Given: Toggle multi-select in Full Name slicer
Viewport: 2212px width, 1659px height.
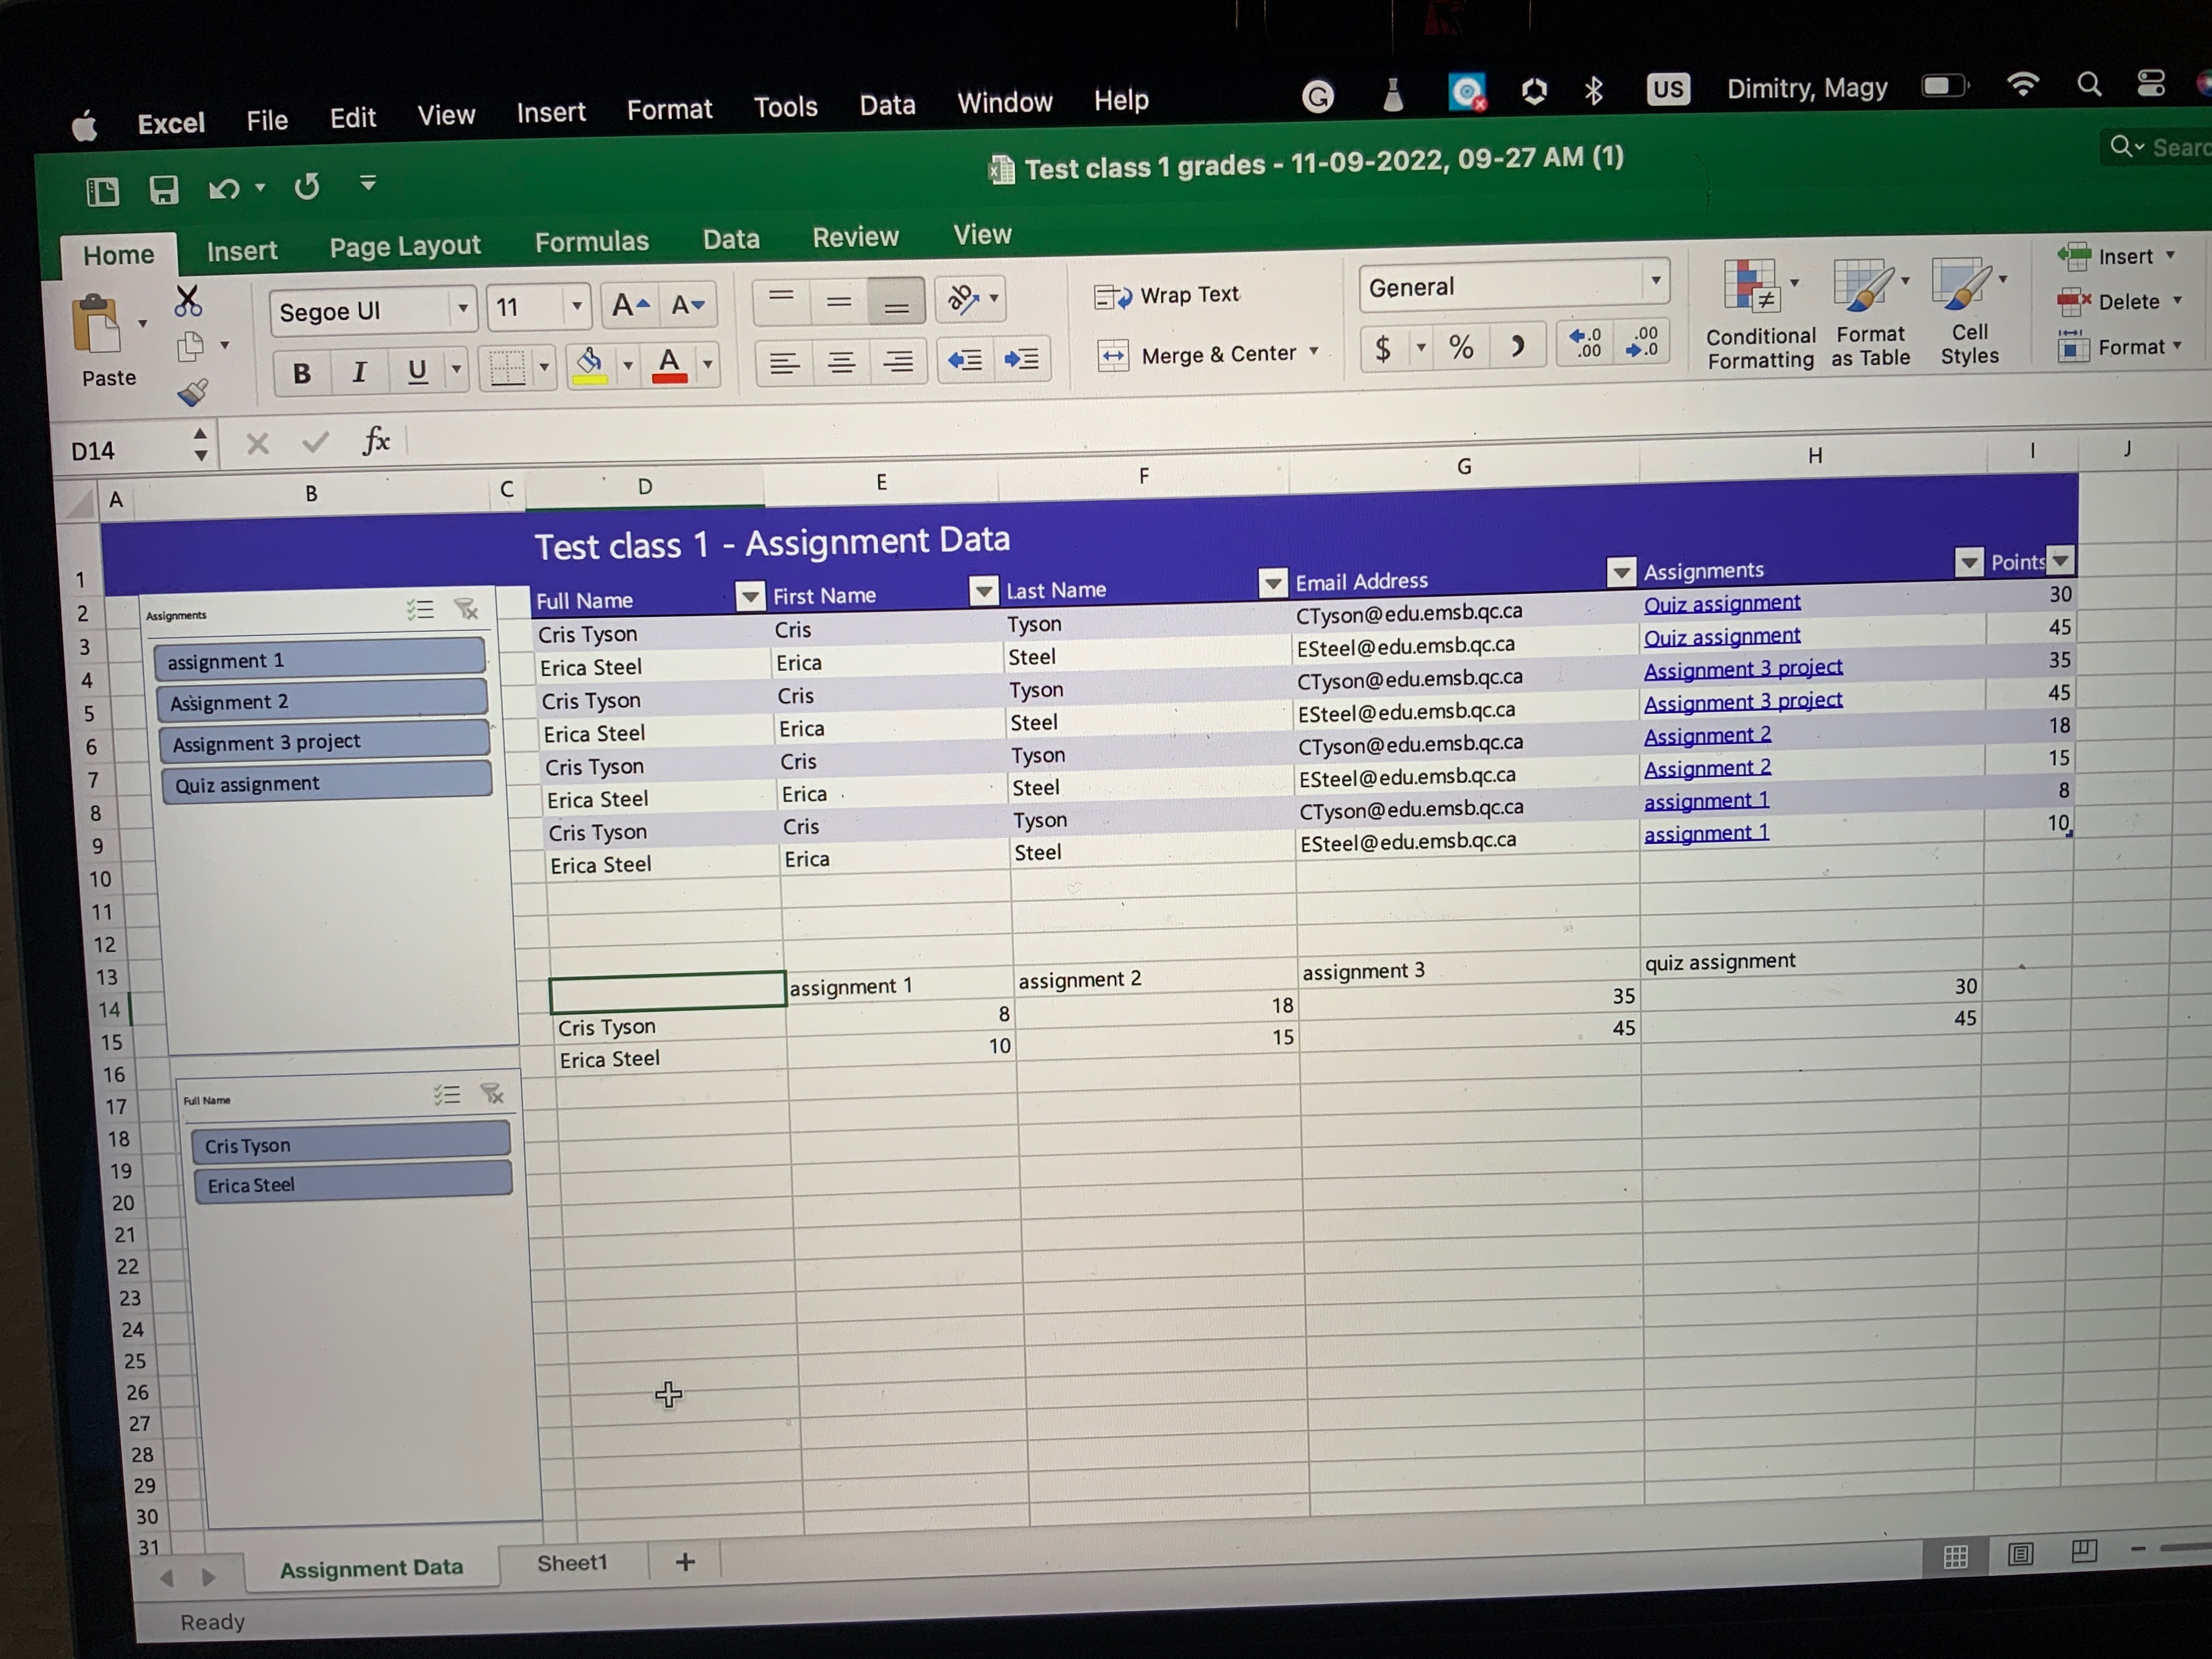Looking at the screenshot, I should [x=447, y=1095].
